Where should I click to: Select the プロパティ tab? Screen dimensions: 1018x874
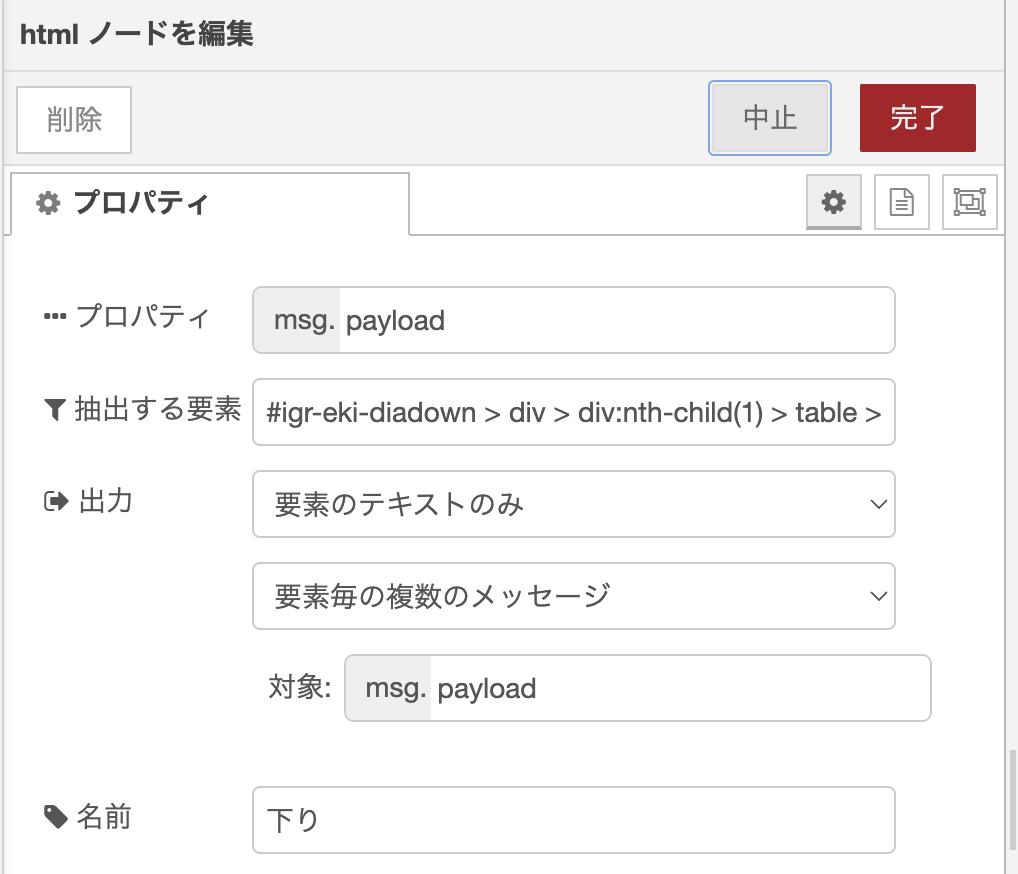210,203
